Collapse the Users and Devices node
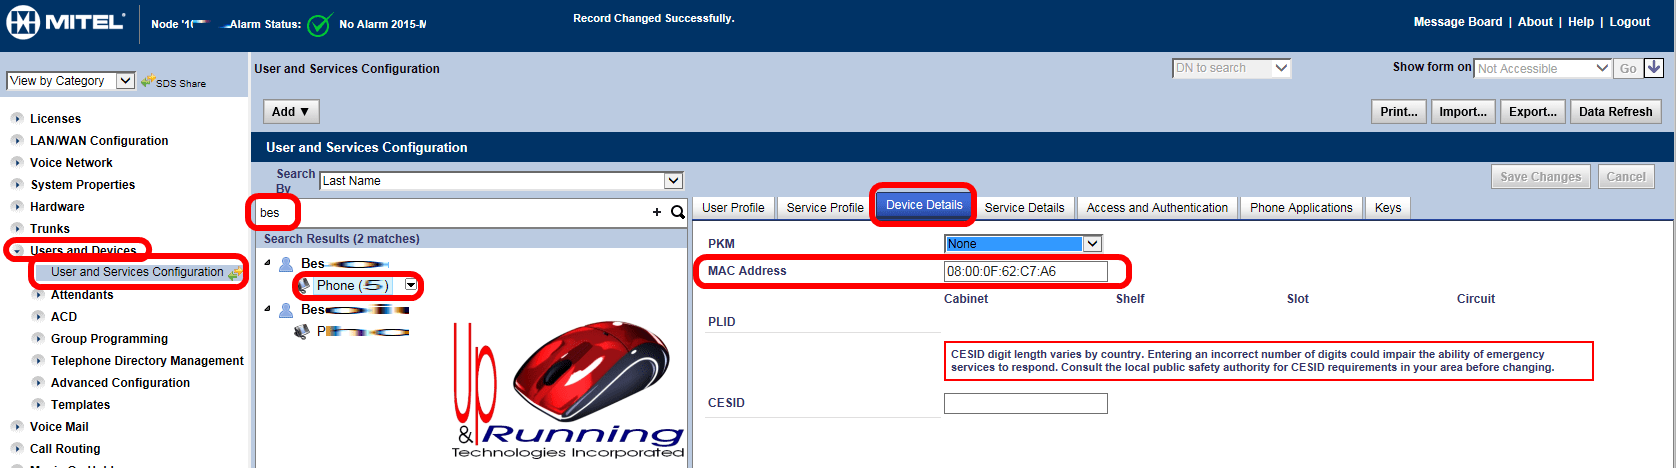Screen dimensions: 1676x468 (17, 251)
